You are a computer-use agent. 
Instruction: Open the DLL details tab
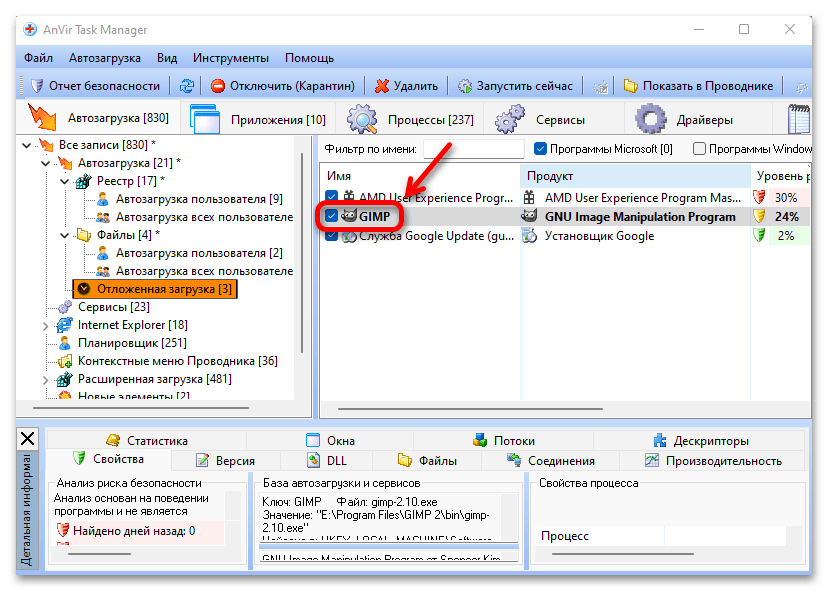pyautogui.click(x=327, y=461)
